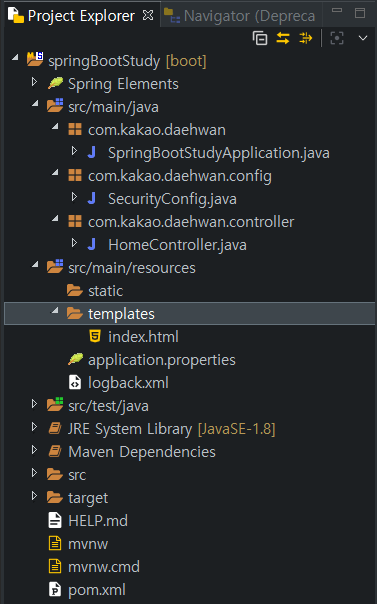Select the pom.xml label
Image resolution: width=377 pixels, height=604 pixels.
pos(97,590)
